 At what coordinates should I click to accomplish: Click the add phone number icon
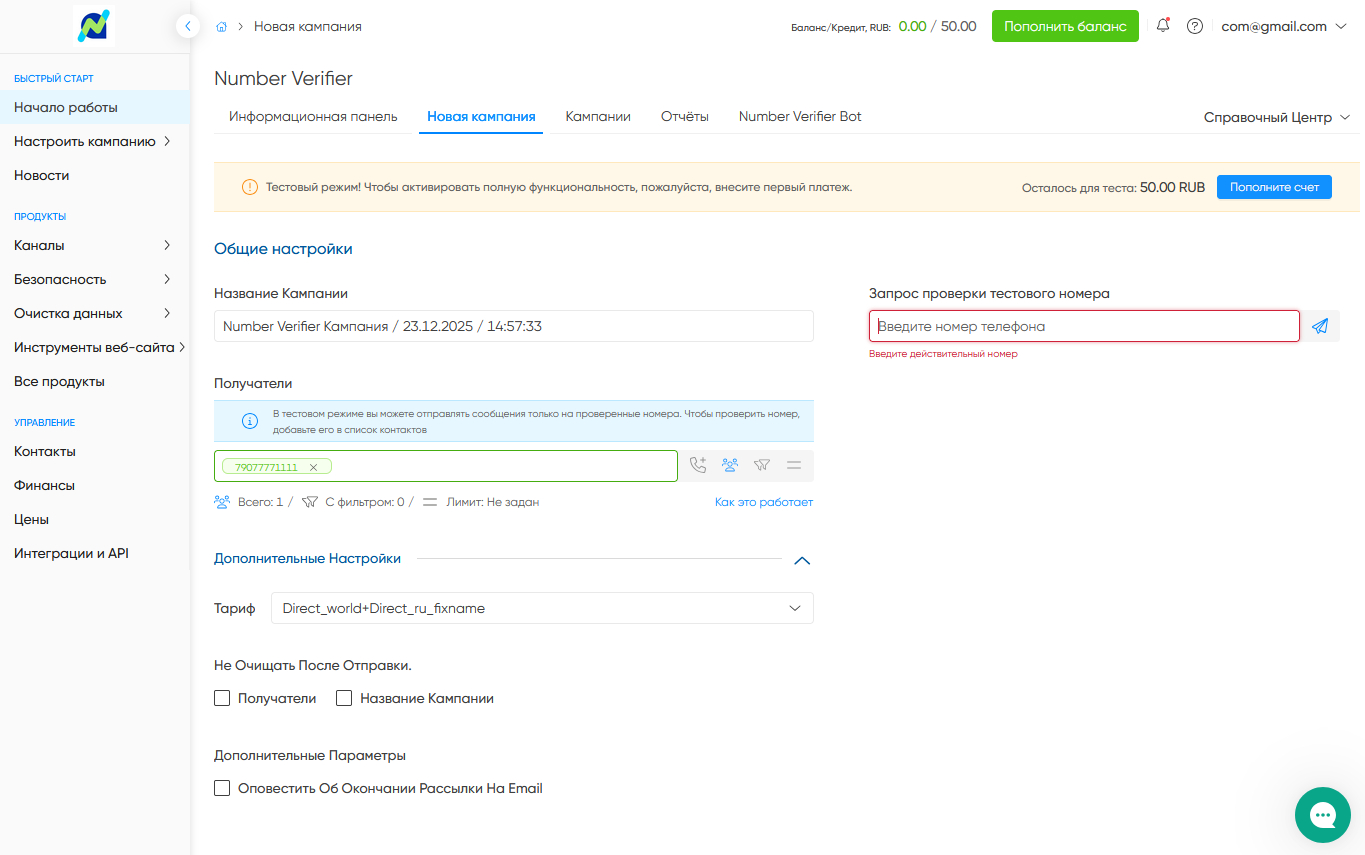coord(698,465)
